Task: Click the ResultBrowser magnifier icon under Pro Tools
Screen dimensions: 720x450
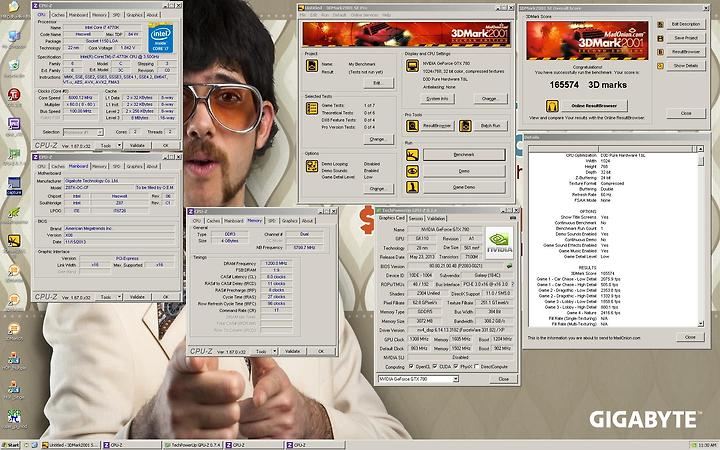Action: (x=412, y=125)
